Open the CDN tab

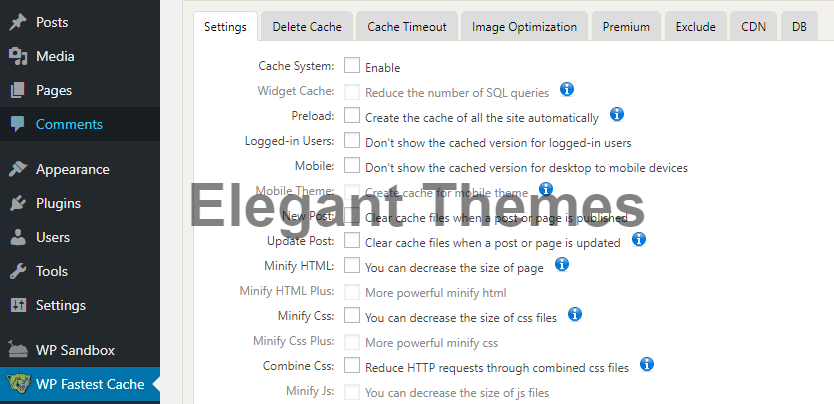coord(753,27)
